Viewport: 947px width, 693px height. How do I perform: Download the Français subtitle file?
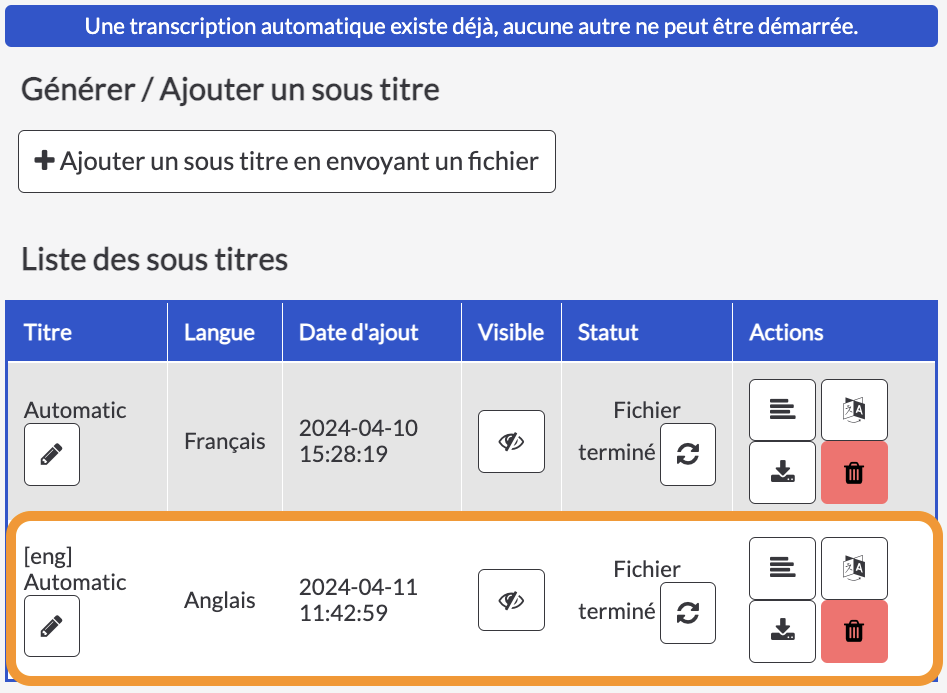coord(782,472)
